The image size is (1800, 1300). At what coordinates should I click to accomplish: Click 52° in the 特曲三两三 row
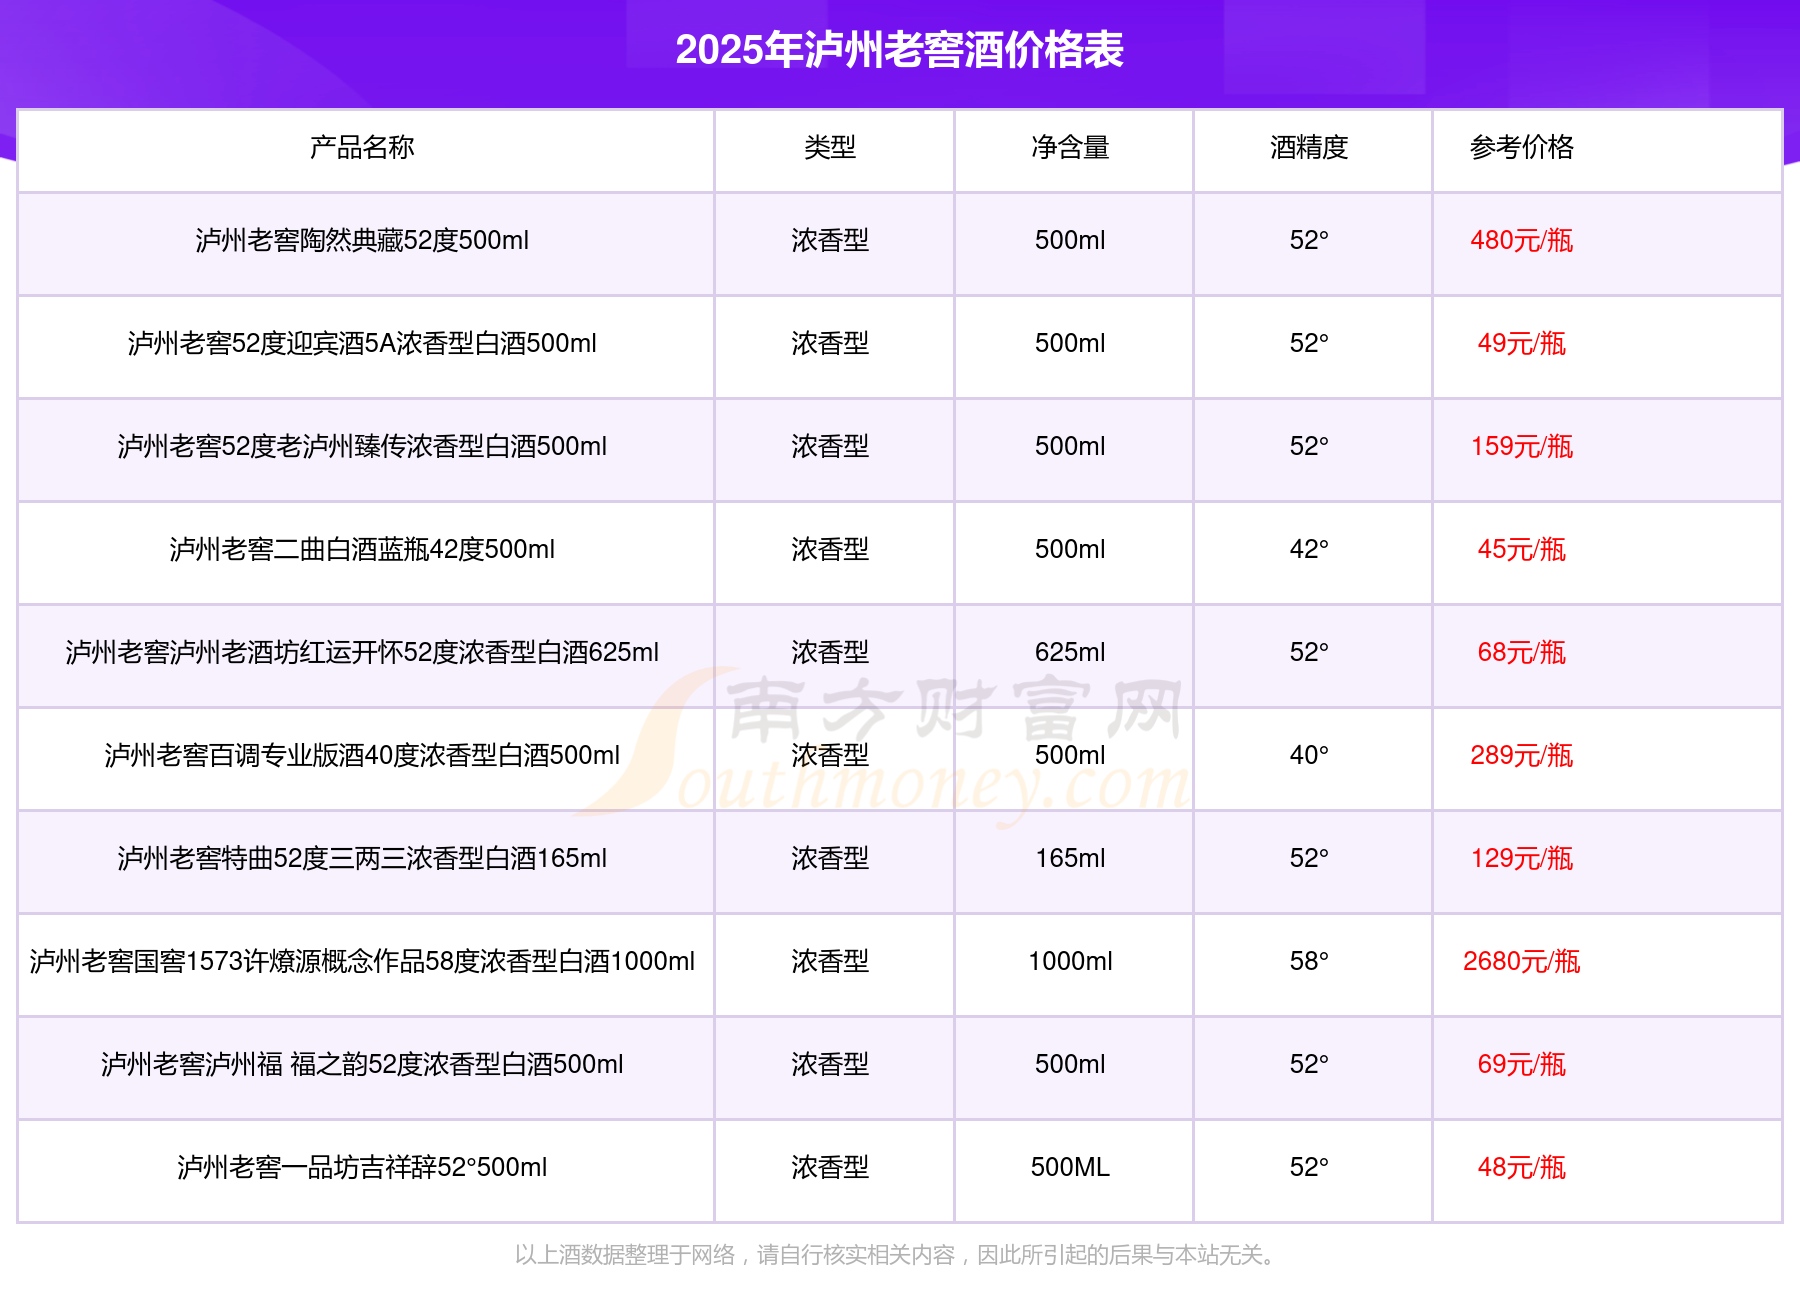point(1309,858)
